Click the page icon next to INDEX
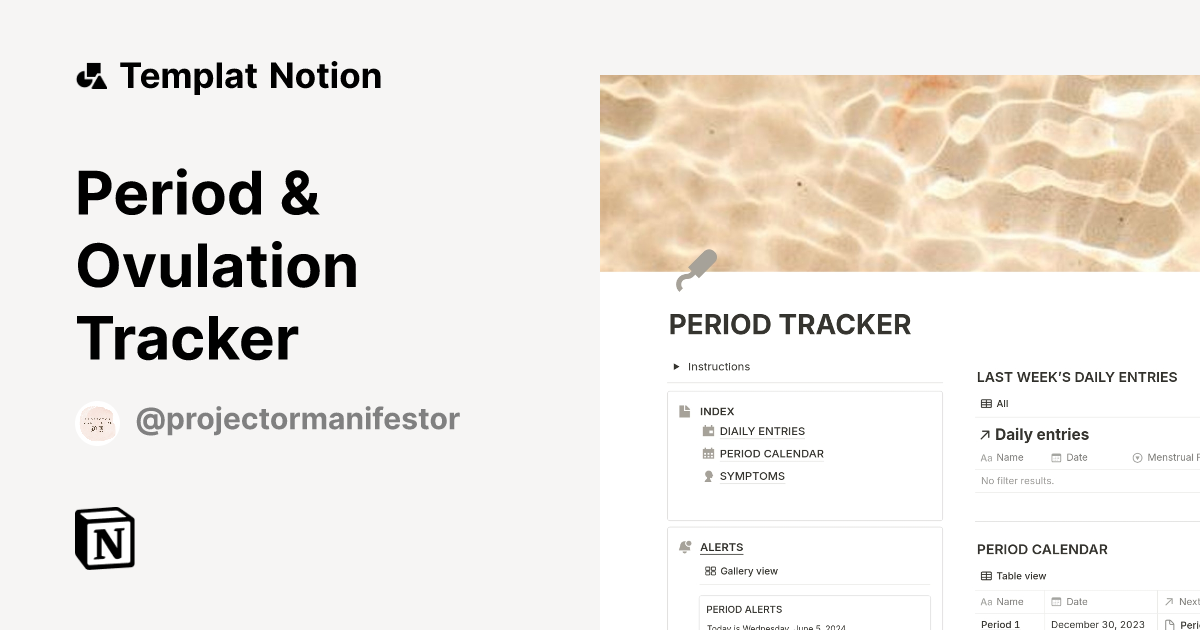This screenshot has height=630, width=1200. (x=684, y=410)
